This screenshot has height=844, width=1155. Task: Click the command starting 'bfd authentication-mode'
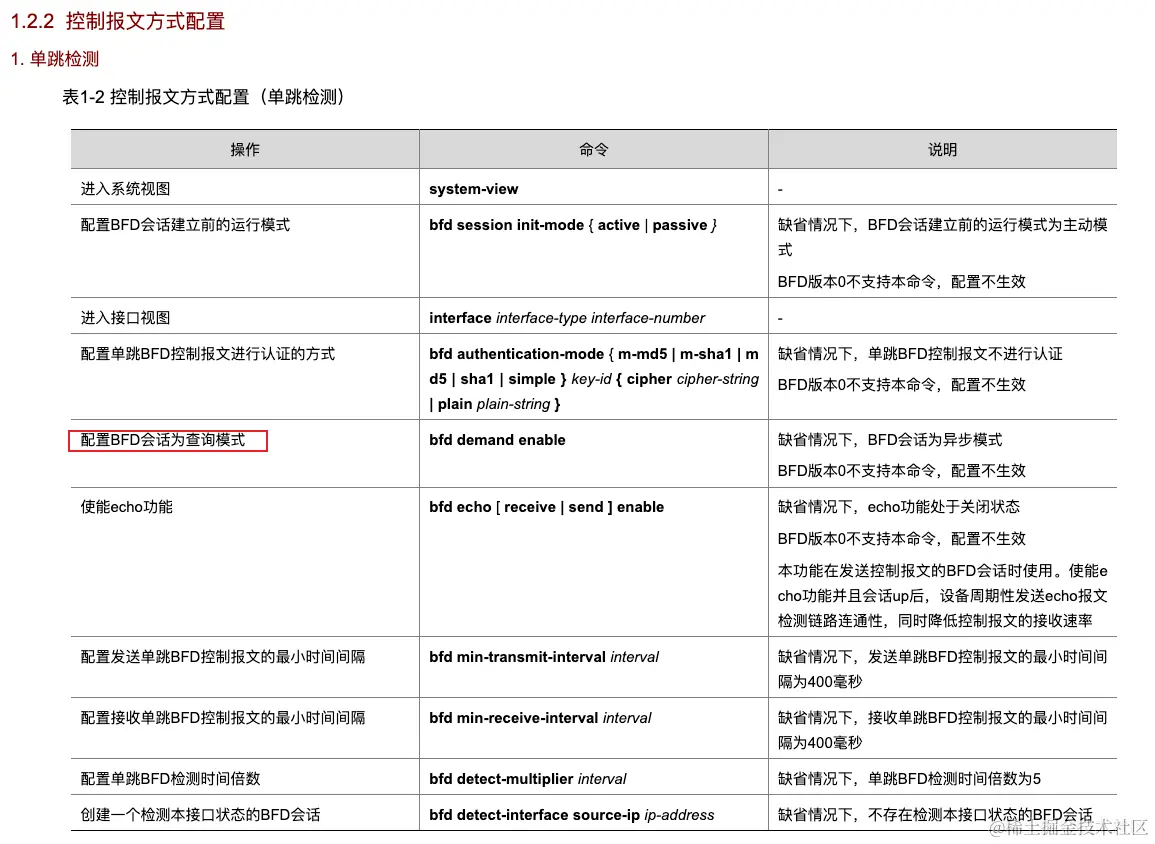pos(594,379)
